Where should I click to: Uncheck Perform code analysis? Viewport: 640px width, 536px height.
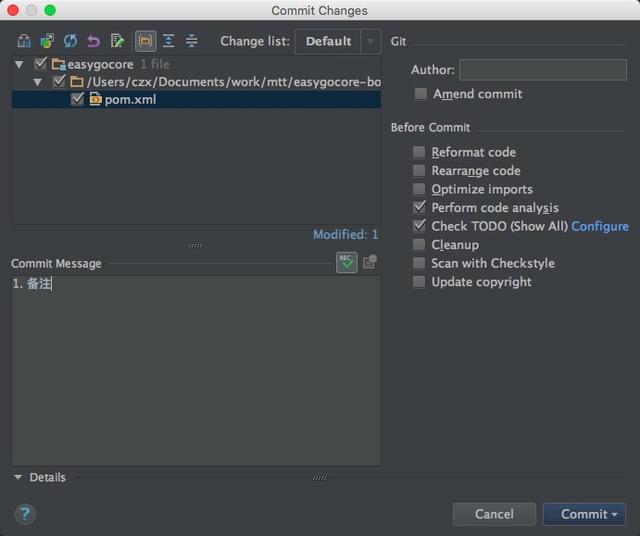coord(419,208)
